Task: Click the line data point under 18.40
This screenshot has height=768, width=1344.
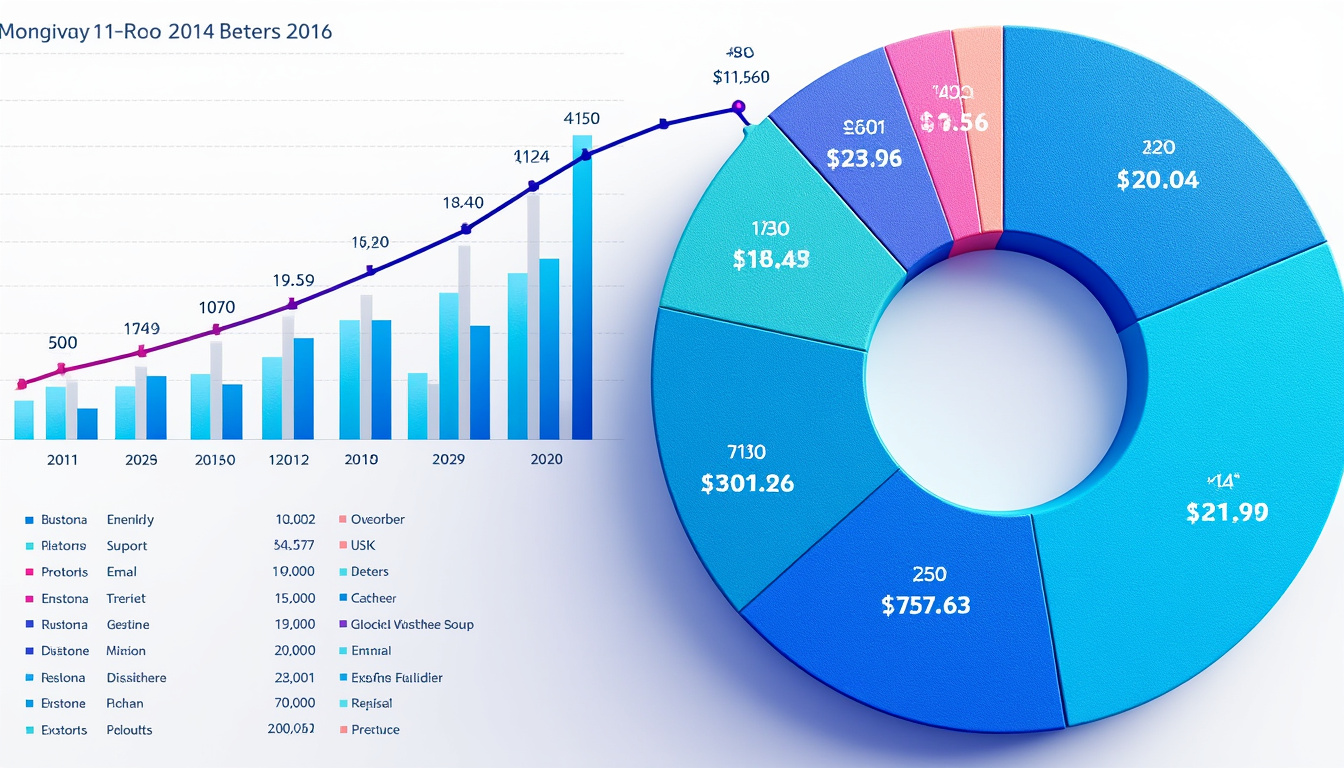Action: click(465, 230)
